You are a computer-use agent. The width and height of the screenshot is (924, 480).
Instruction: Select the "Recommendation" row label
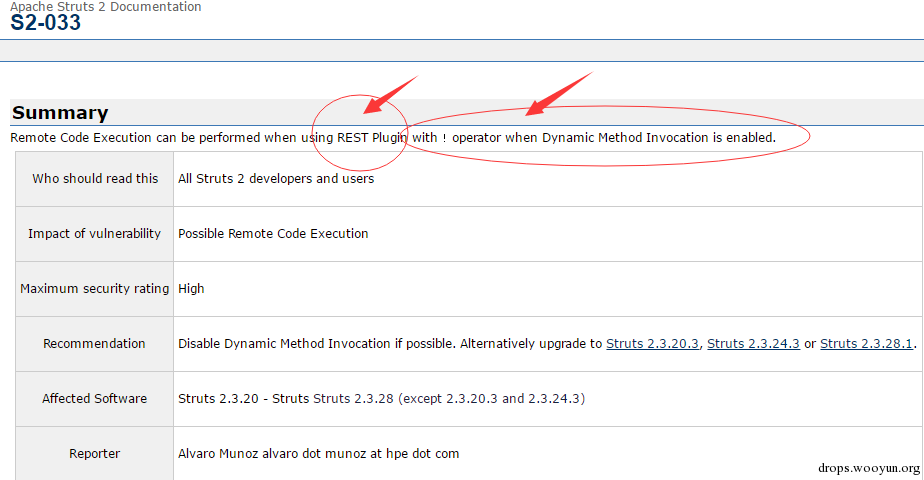95,344
